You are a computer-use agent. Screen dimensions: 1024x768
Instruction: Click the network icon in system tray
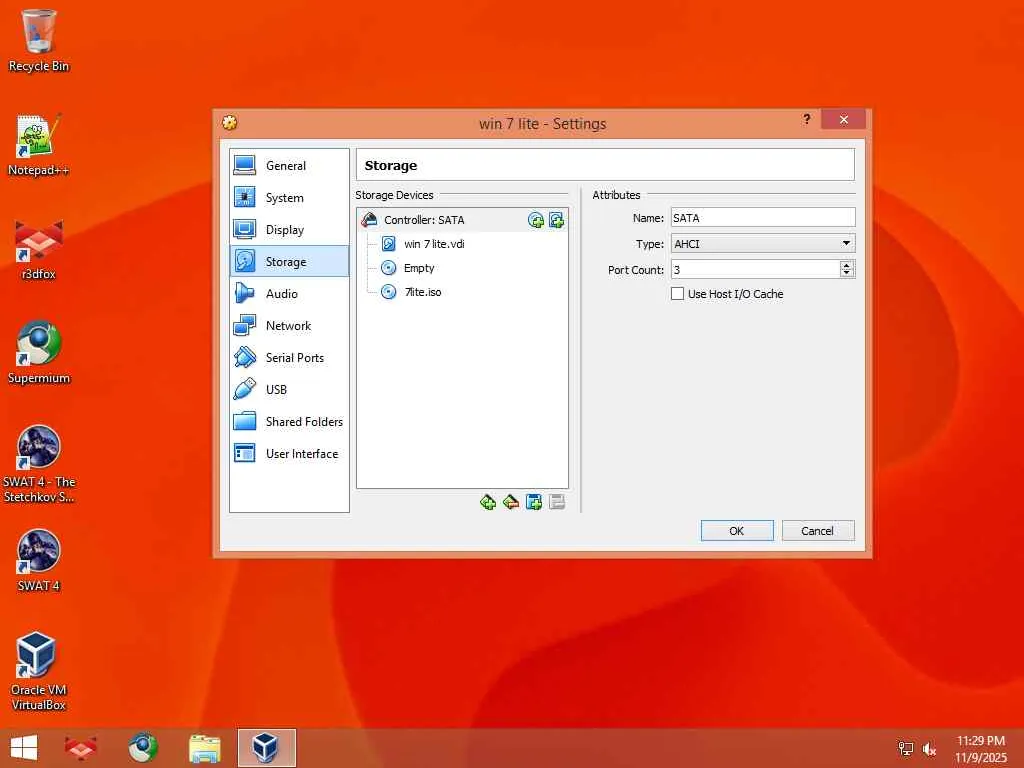pos(905,748)
